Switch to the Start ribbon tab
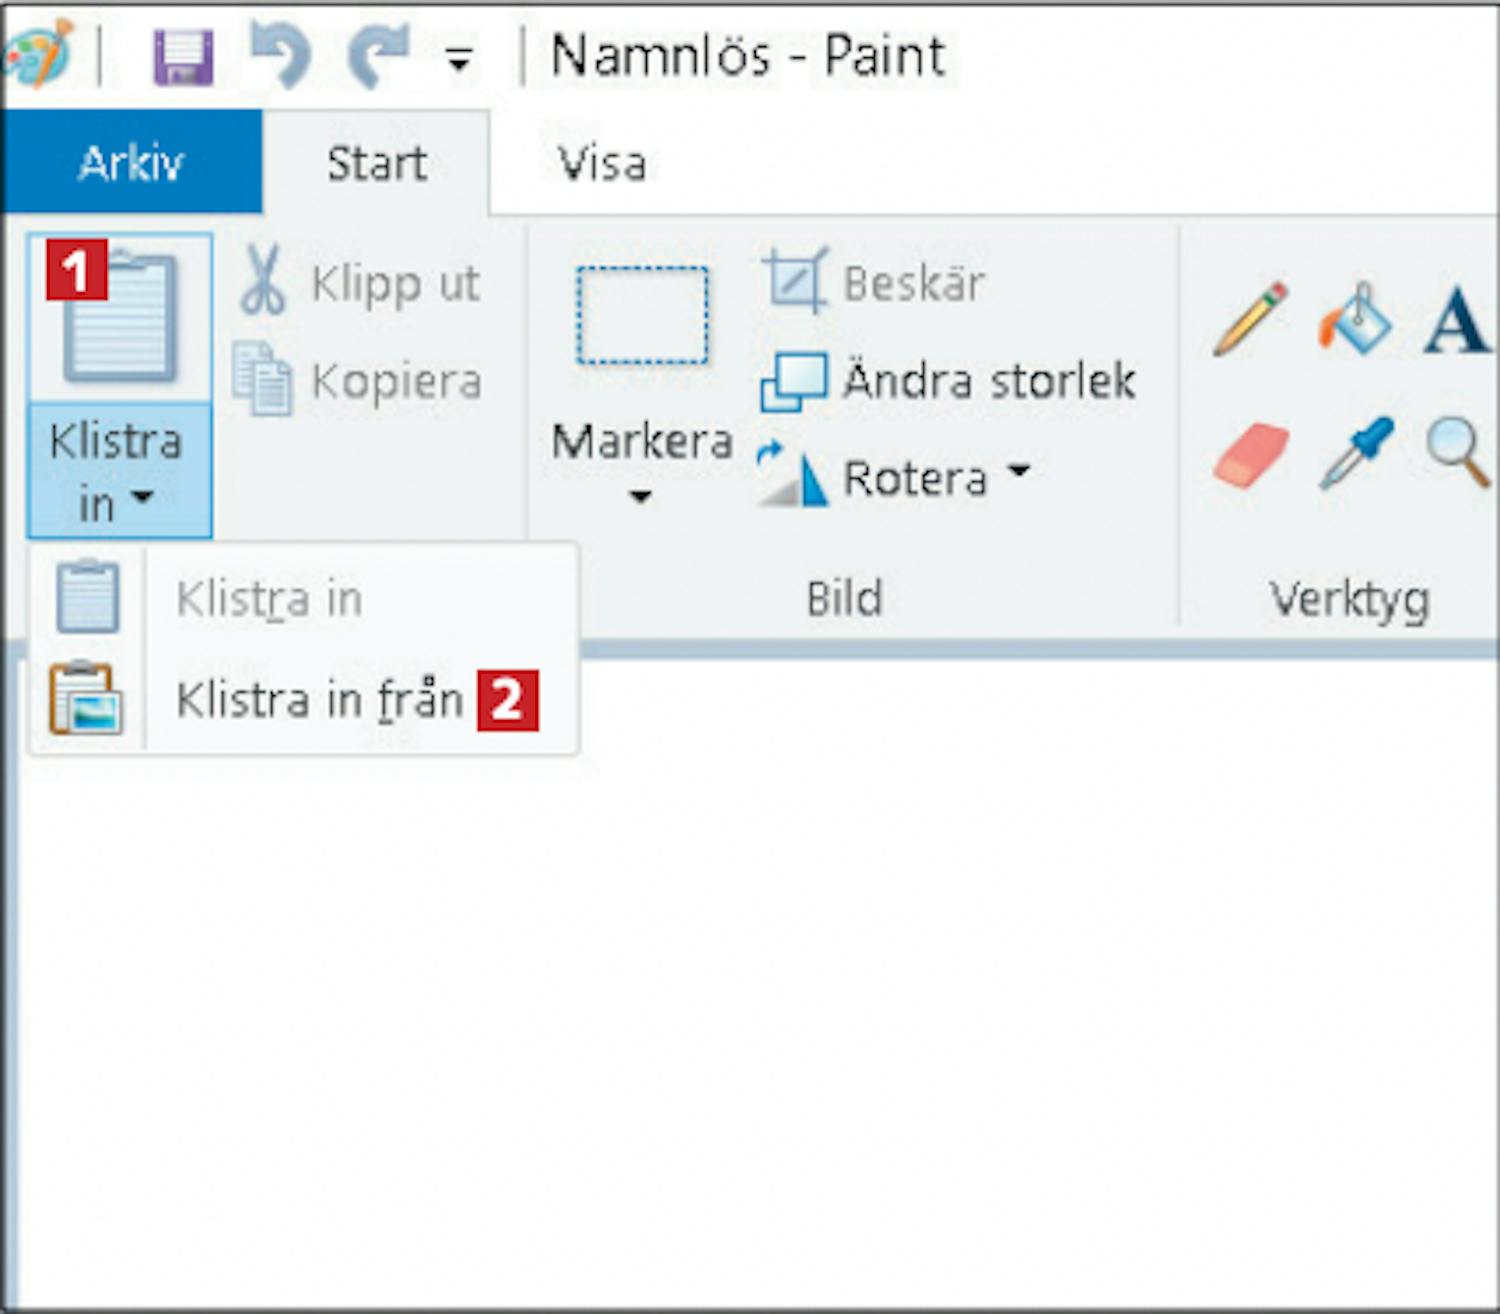This screenshot has height=1314, width=1500. pyautogui.click(x=376, y=163)
